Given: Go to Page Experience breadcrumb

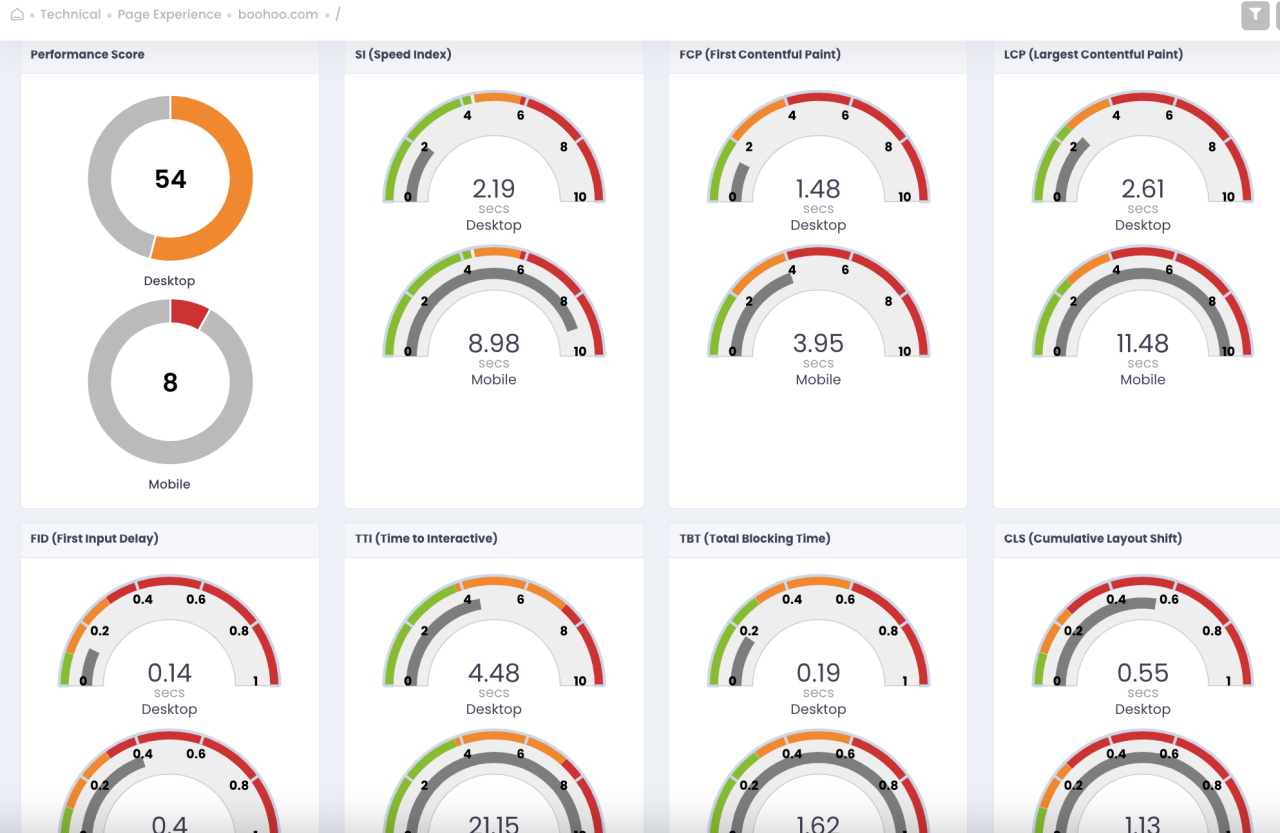Looking at the screenshot, I should pos(169,14).
